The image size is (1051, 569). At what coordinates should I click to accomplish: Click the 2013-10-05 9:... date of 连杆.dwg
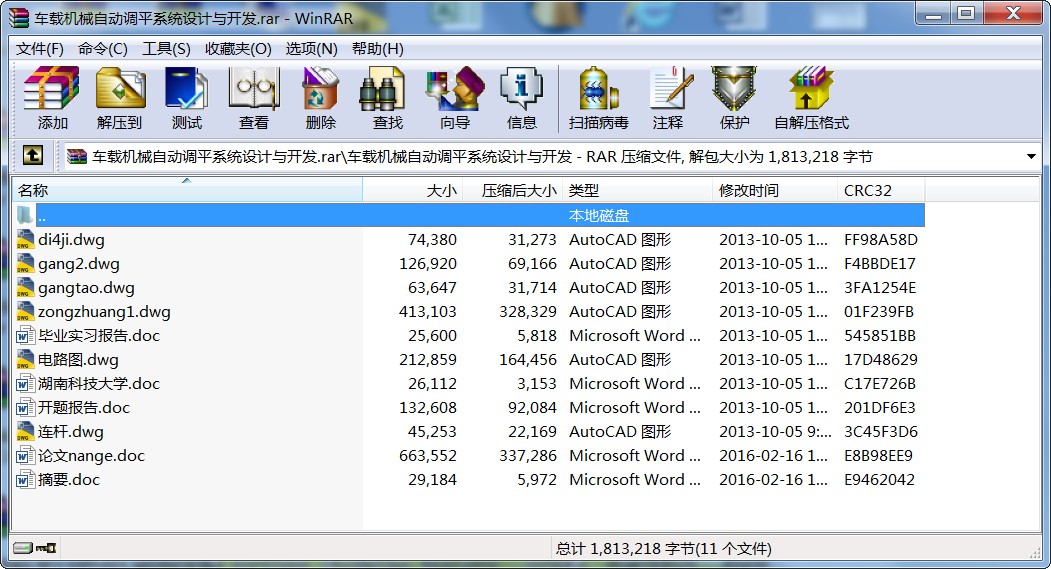(x=776, y=432)
